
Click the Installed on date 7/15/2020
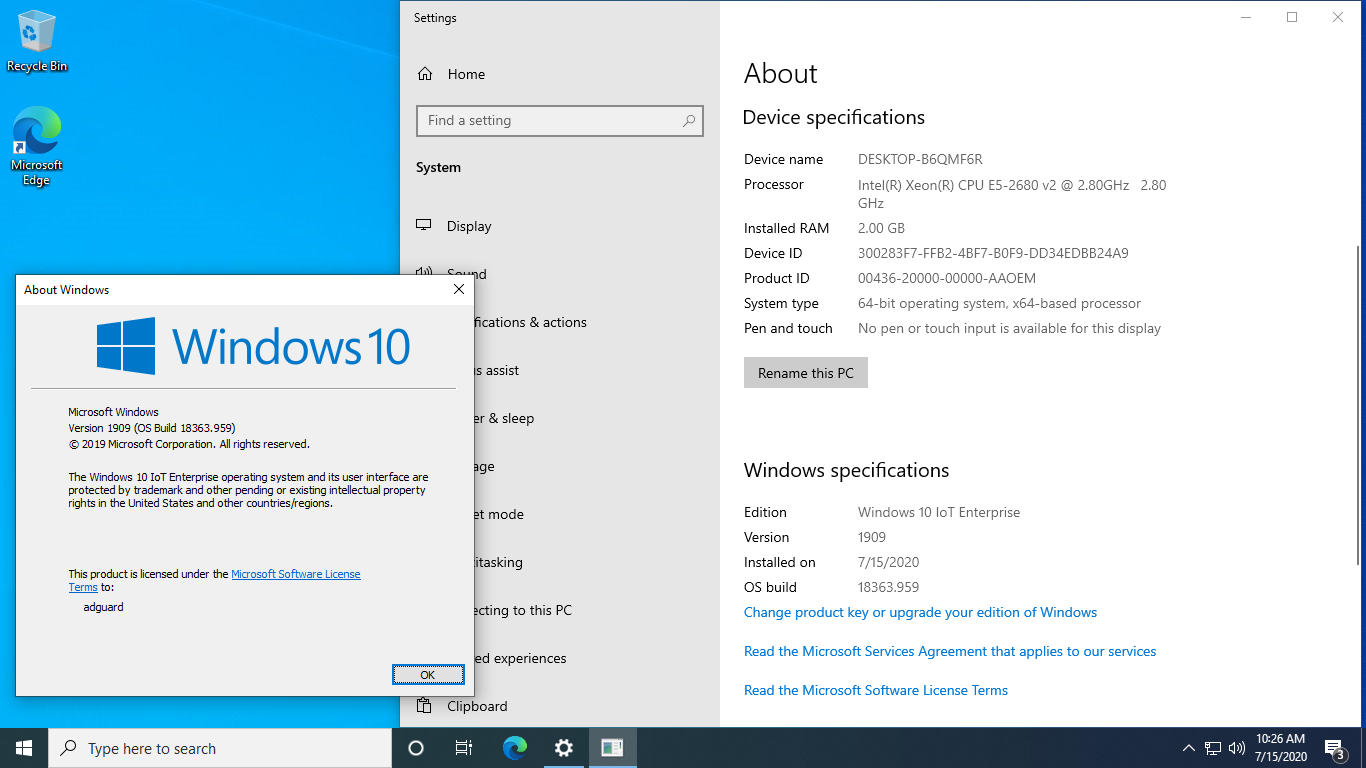(x=888, y=562)
